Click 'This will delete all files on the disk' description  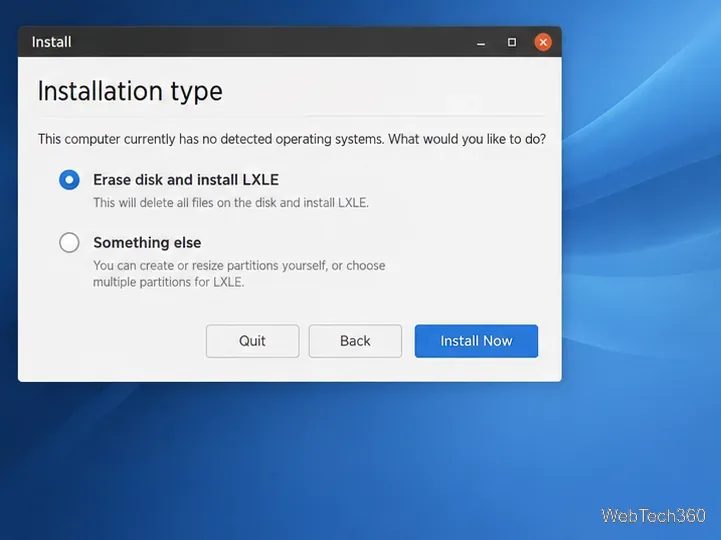[x=231, y=203]
